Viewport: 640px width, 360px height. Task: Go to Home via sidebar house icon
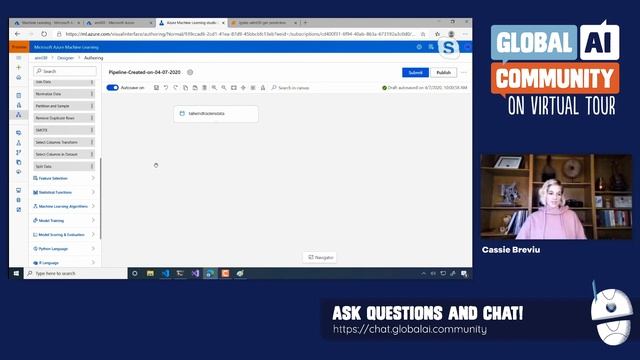click(18, 77)
